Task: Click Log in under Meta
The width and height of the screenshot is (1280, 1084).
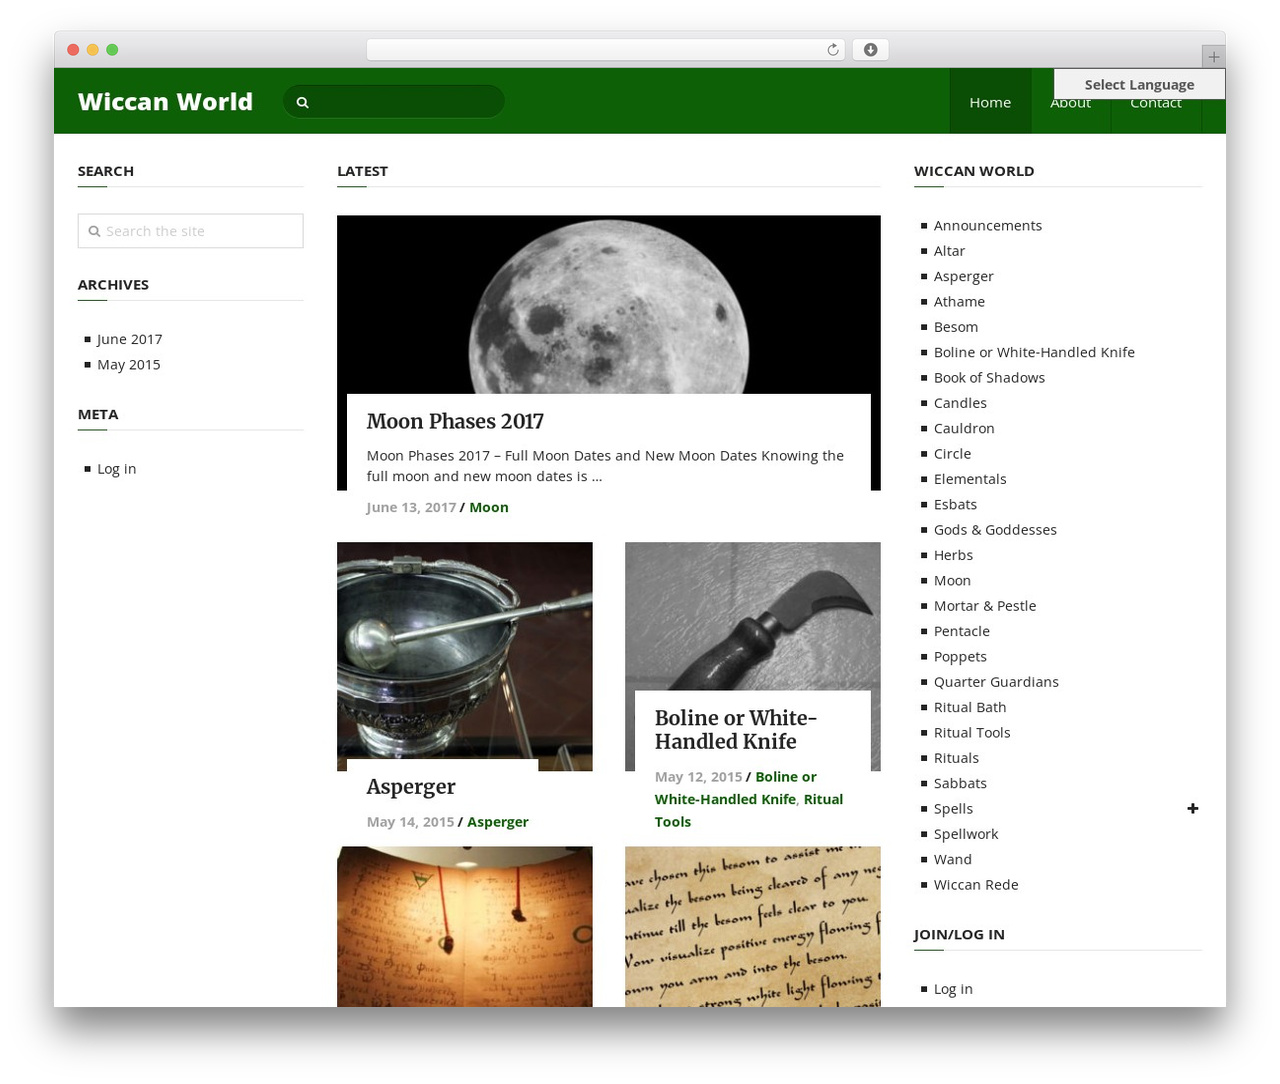Action: coord(116,468)
